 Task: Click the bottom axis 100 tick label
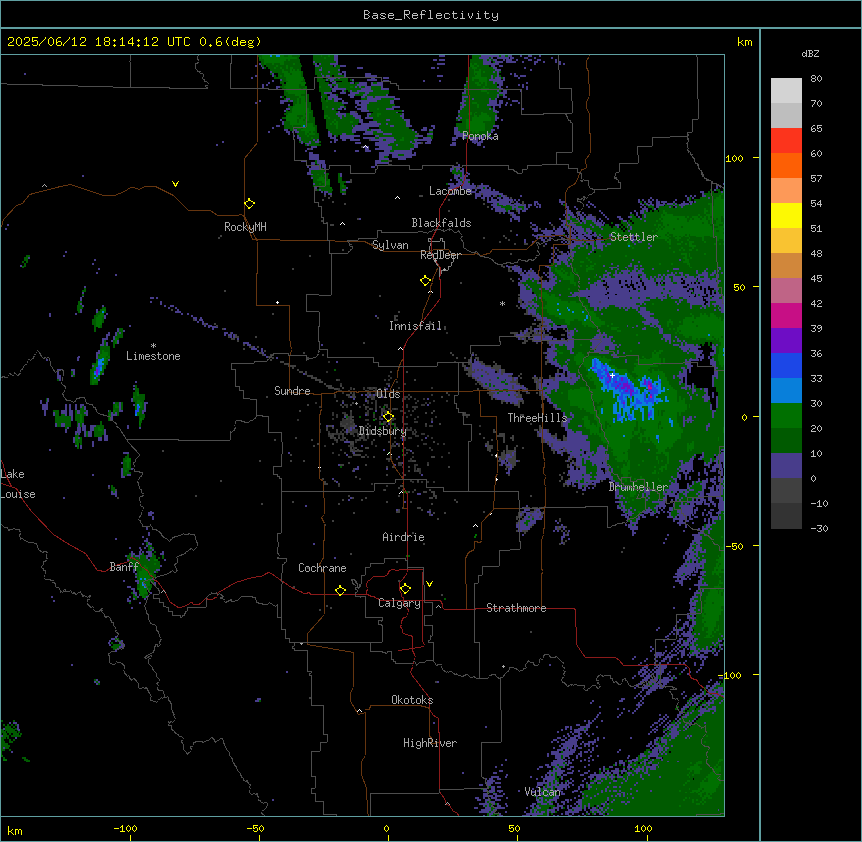click(x=643, y=828)
